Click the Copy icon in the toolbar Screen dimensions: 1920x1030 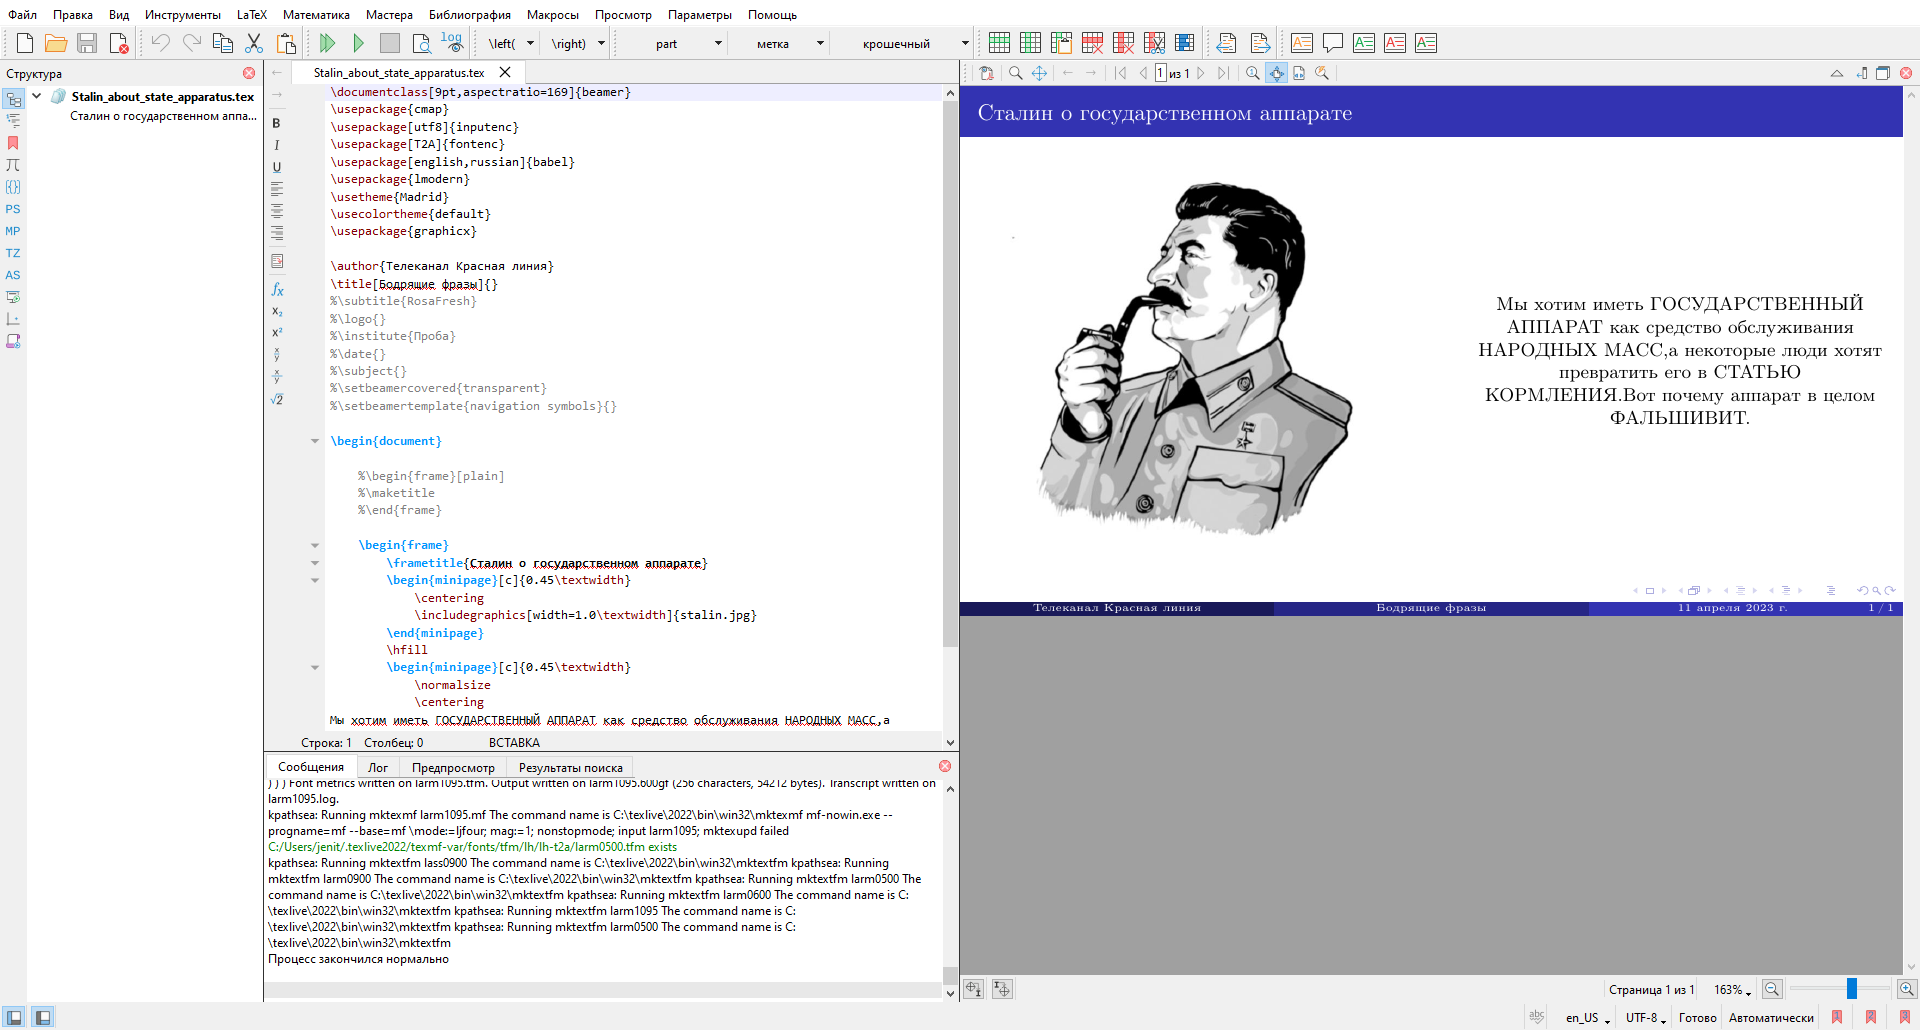[223, 43]
